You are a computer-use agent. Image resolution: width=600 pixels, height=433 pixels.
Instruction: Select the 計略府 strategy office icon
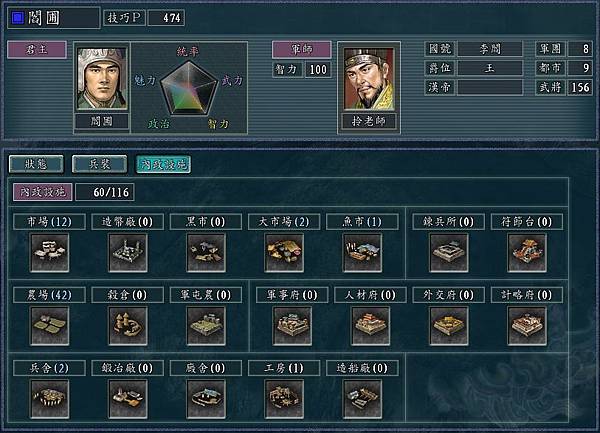(x=527, y=326)
